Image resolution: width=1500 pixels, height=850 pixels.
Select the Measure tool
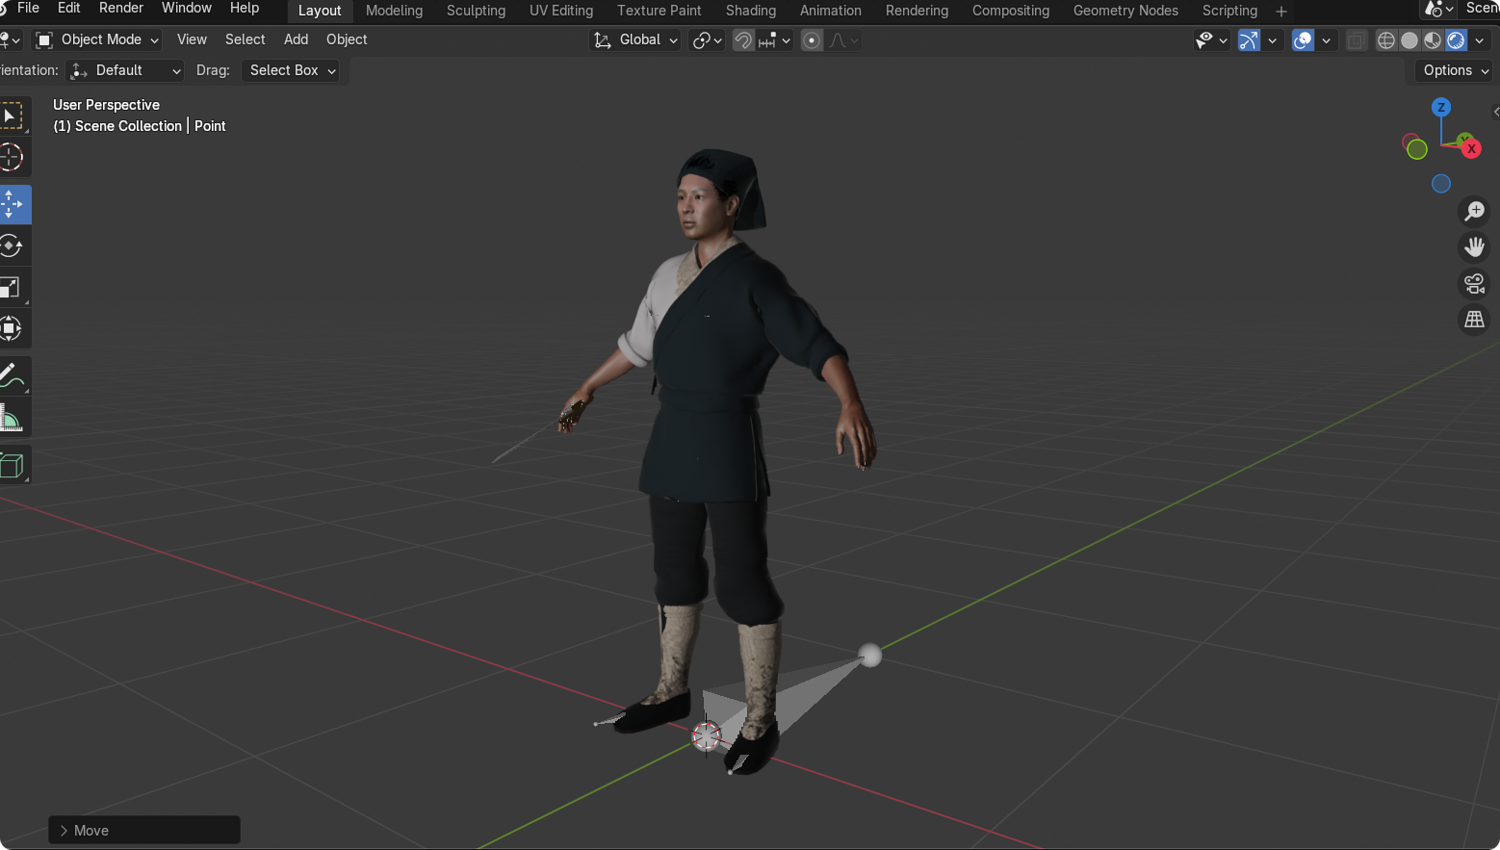(x=12, y=418)
